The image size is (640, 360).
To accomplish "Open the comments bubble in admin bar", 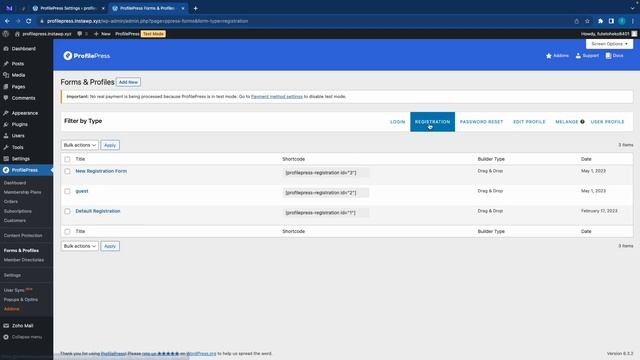I will click(80, 34).
